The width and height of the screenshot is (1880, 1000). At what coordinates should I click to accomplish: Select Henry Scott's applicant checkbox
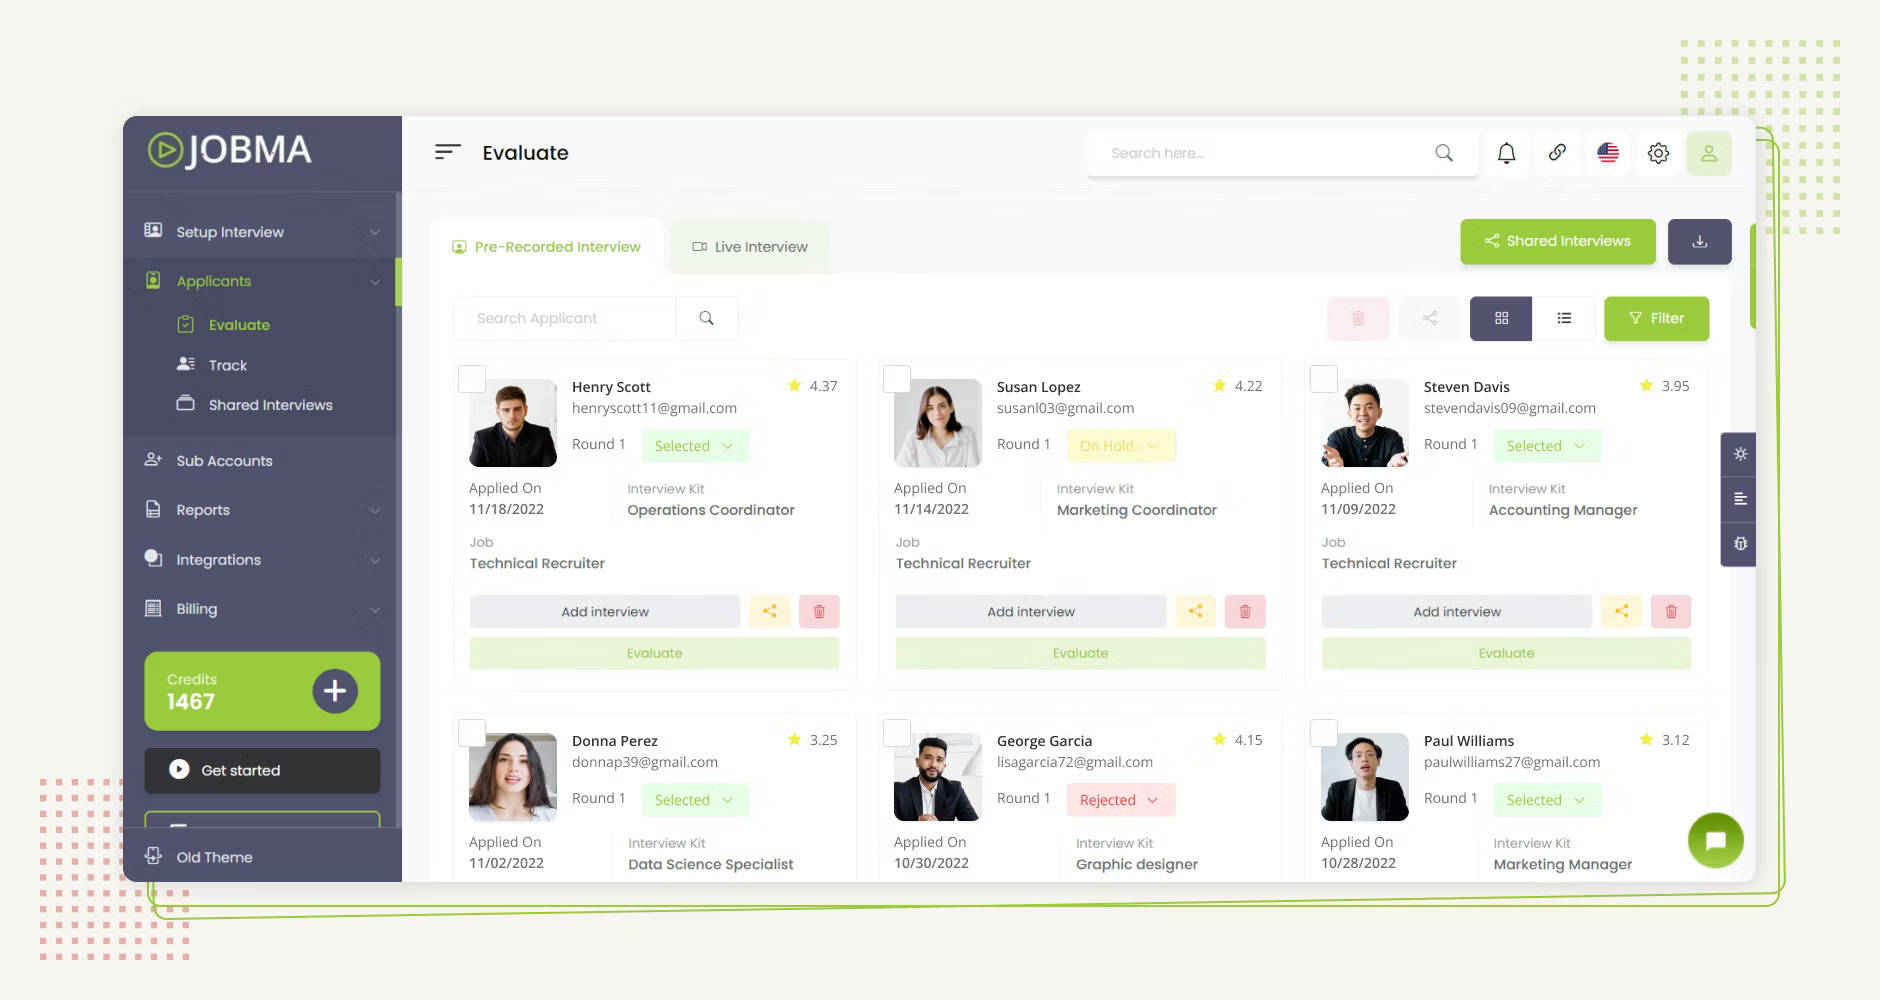[472, 379]
